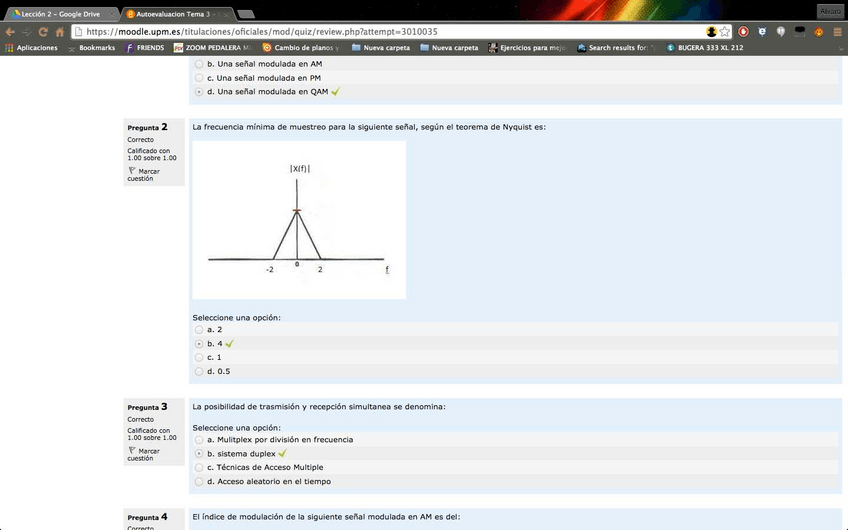The height and width of the screenshot is (530, 848).
Task: Click the orange extension icon near menu
Action: [819, 32]
